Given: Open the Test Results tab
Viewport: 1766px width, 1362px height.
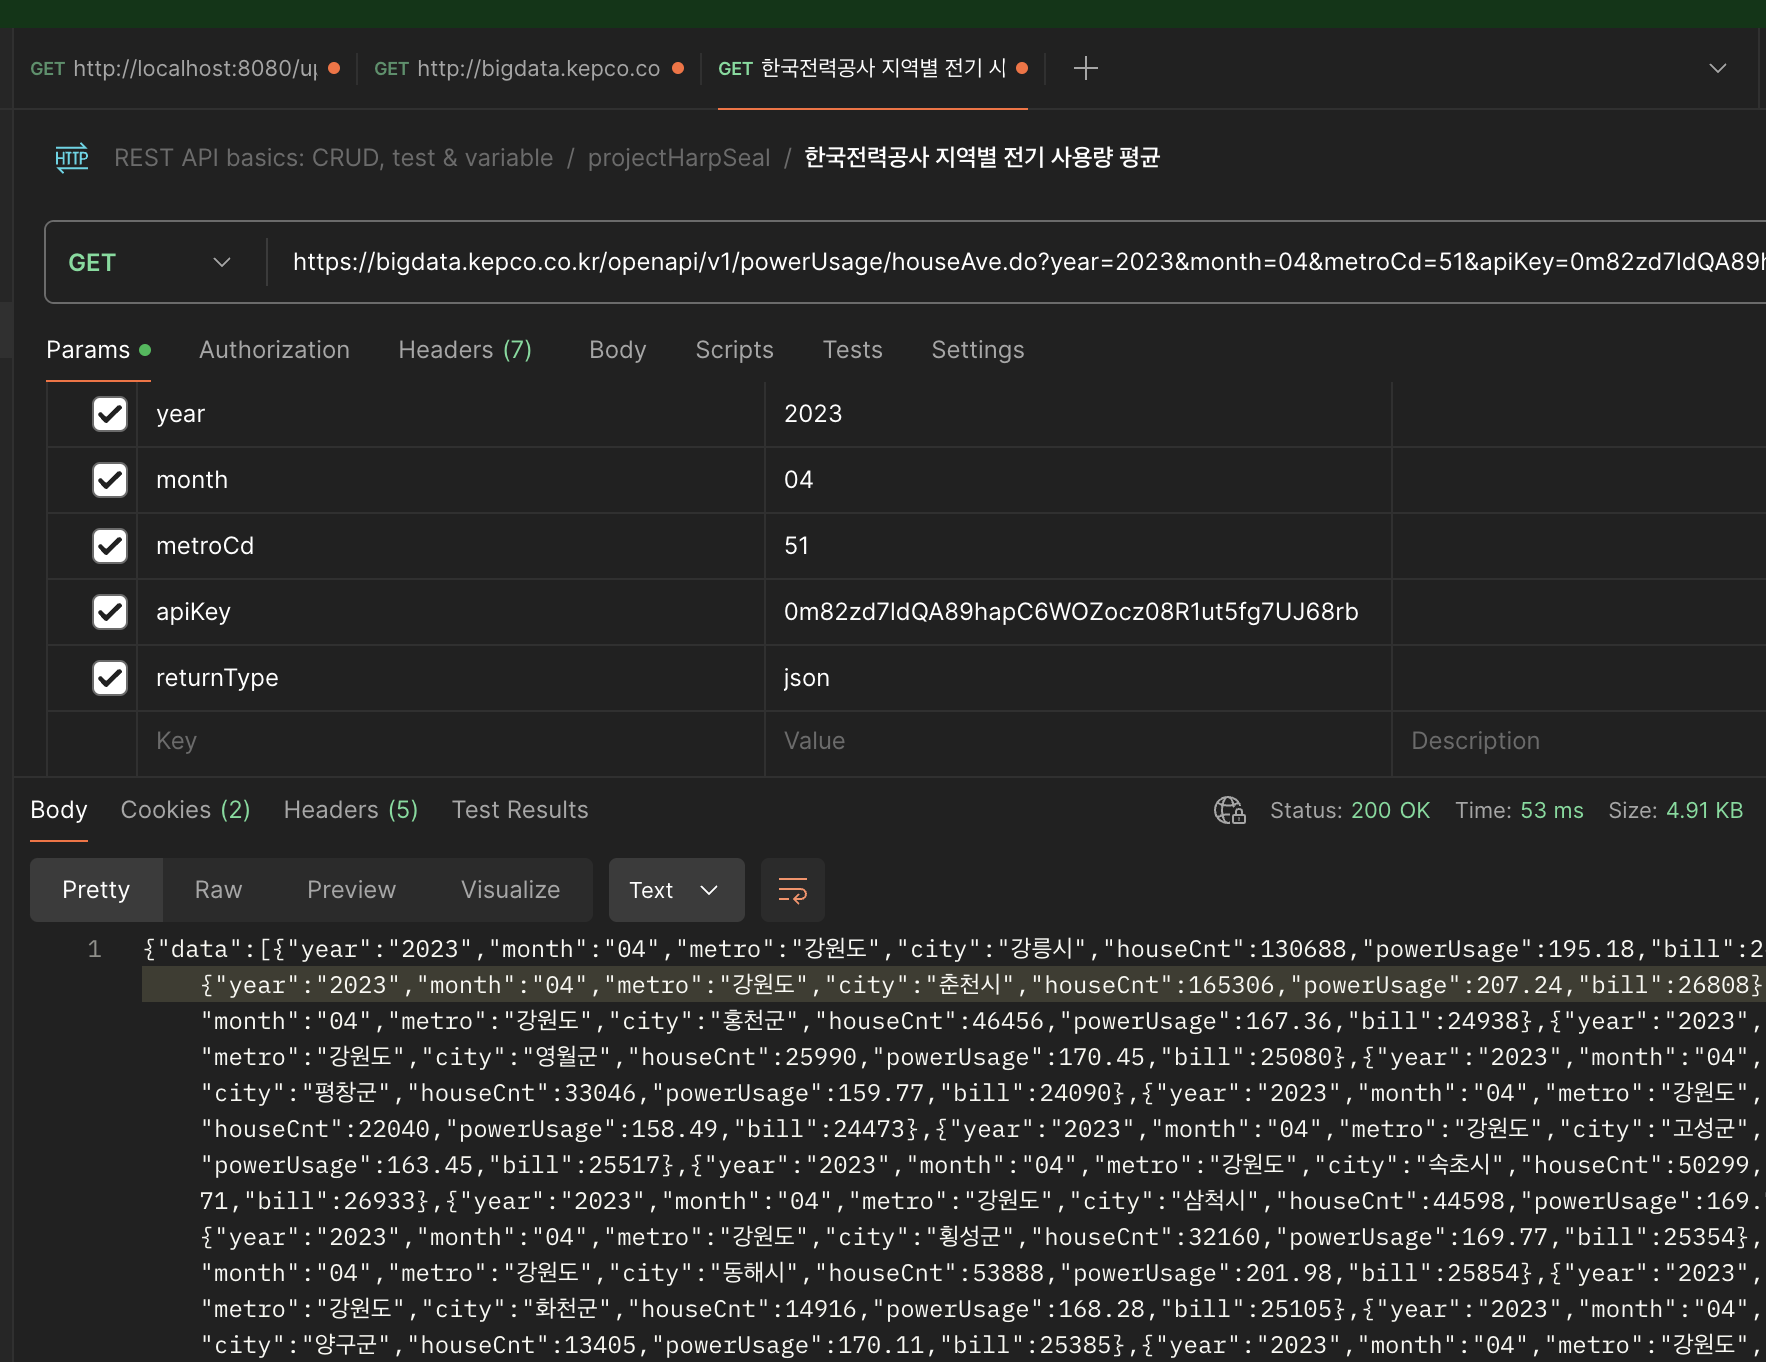Looking at the screenshot, I should coord(520,810).
